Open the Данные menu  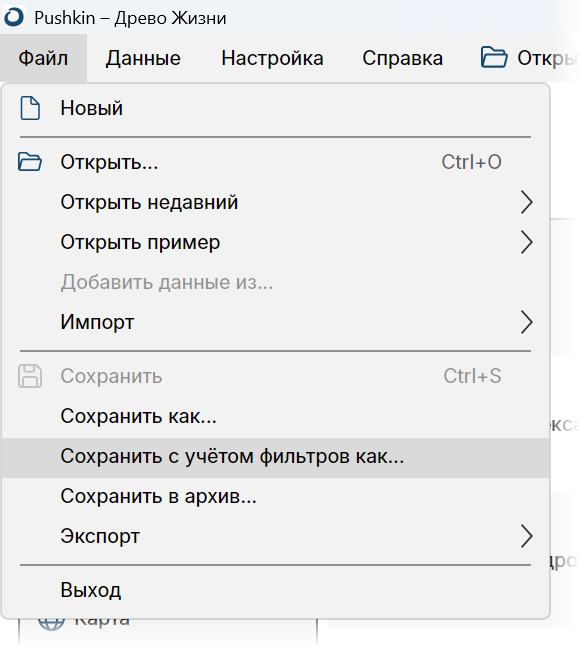tap(143, 58)
